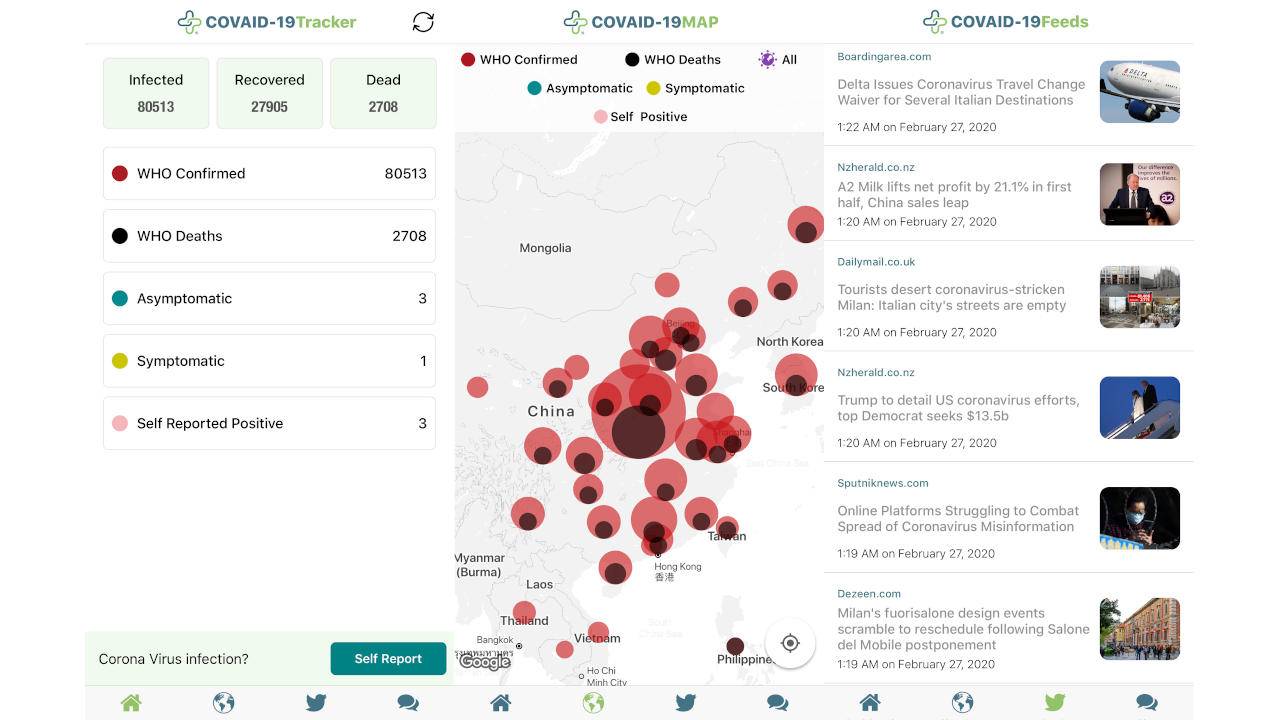Viewport: 1280px width, 720px height.
Task: Select globe icon in Map screen bottom bar
Action: (593, 703)
